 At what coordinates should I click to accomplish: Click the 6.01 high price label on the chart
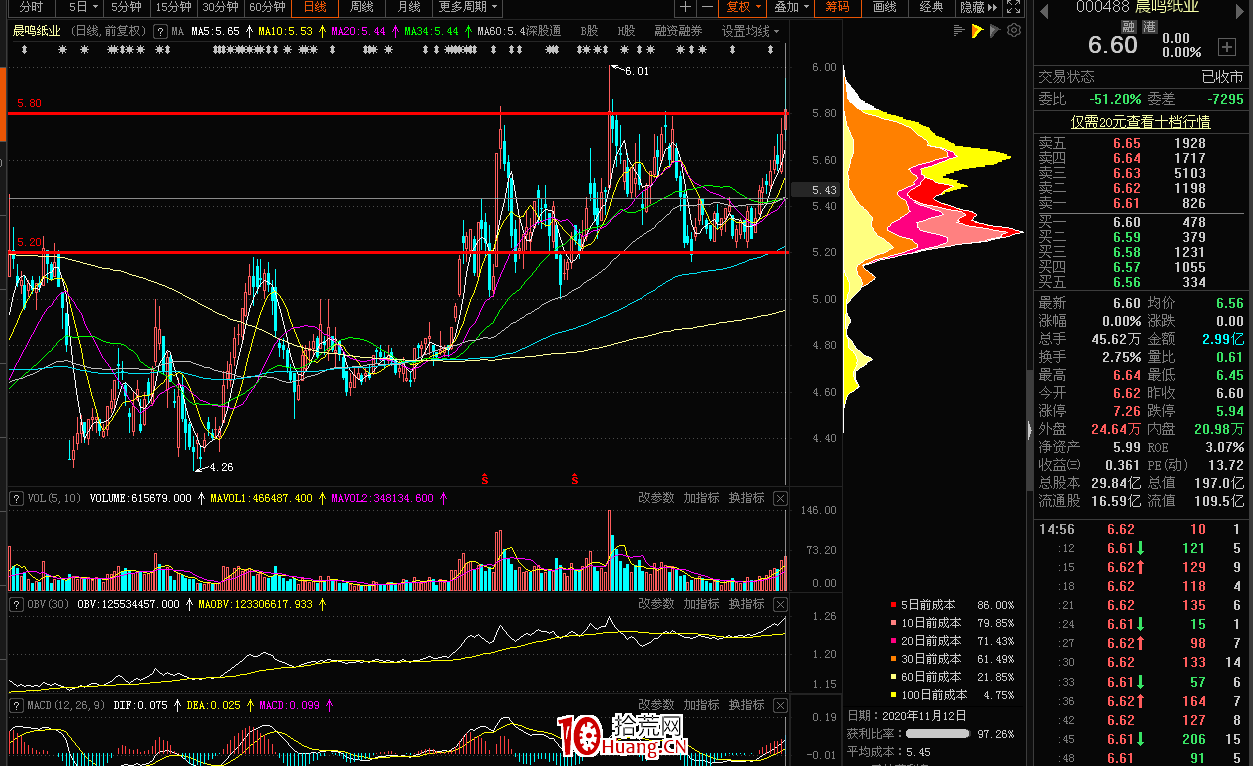pos(636,71)
